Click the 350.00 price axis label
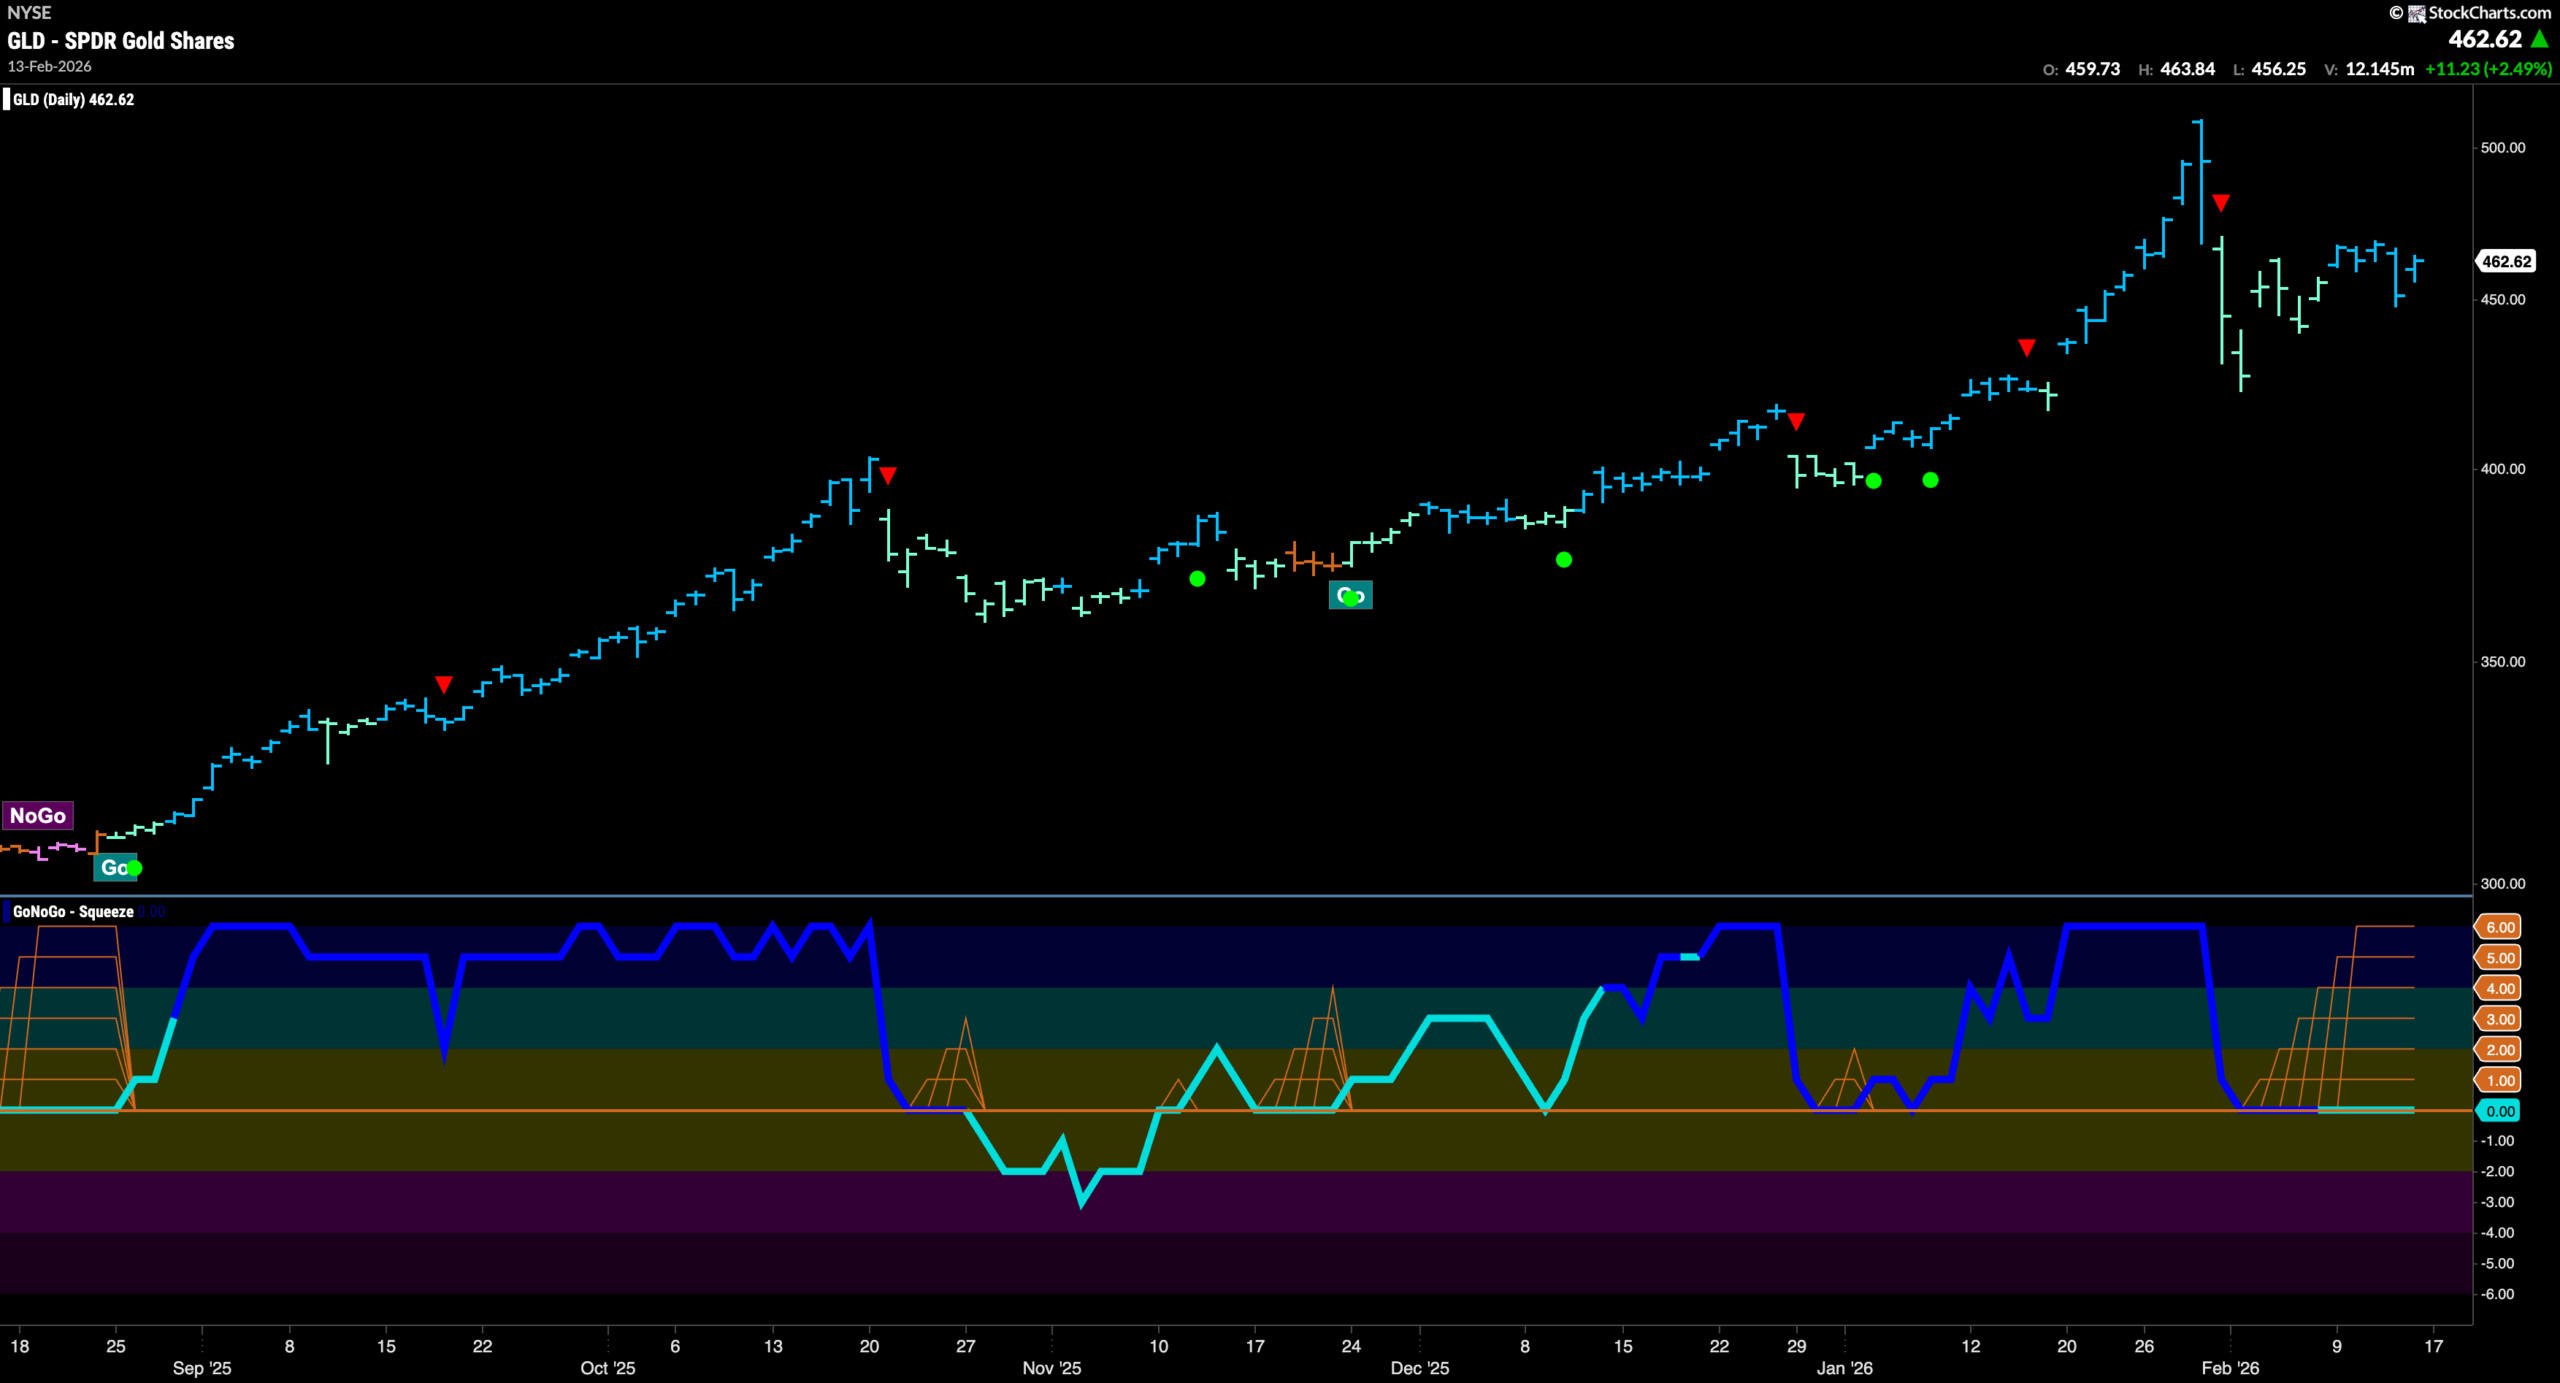The image size is (2560, 1383). [2503, 661]
